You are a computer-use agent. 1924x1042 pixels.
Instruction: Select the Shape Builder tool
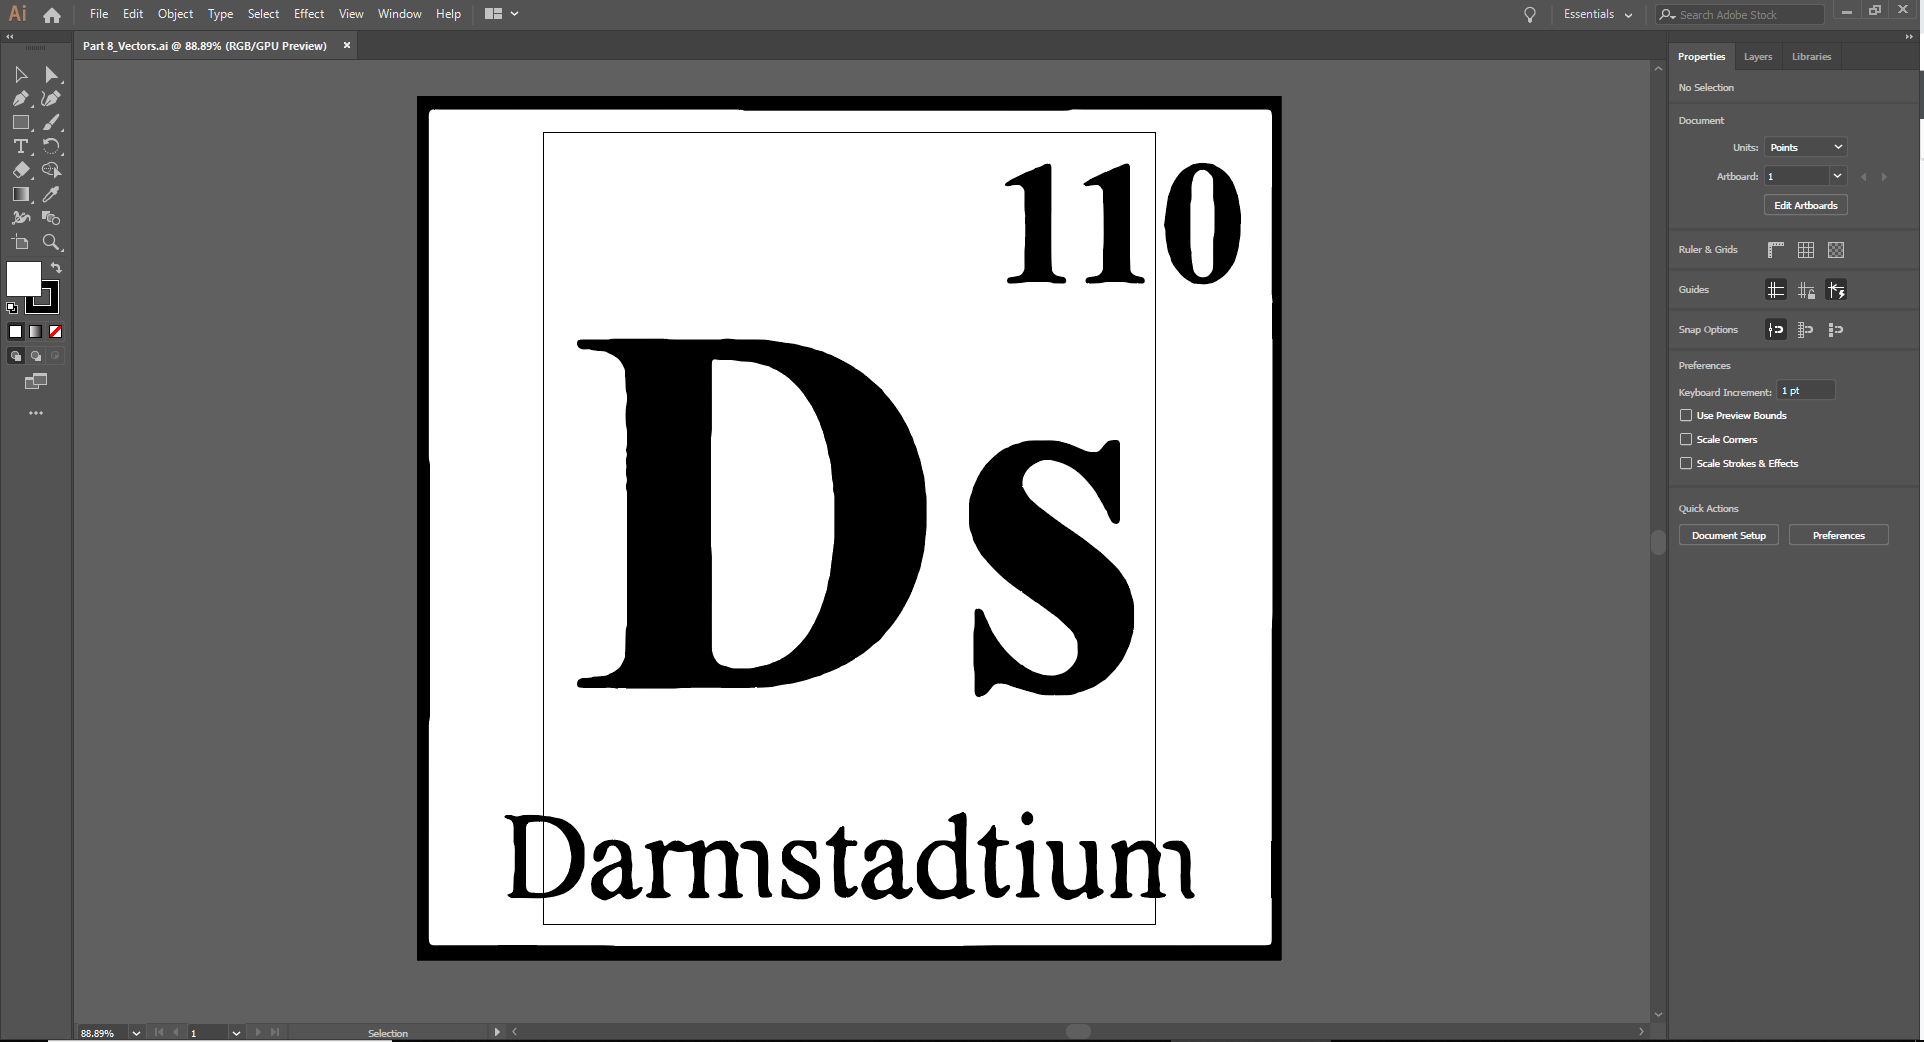(52, 171)
